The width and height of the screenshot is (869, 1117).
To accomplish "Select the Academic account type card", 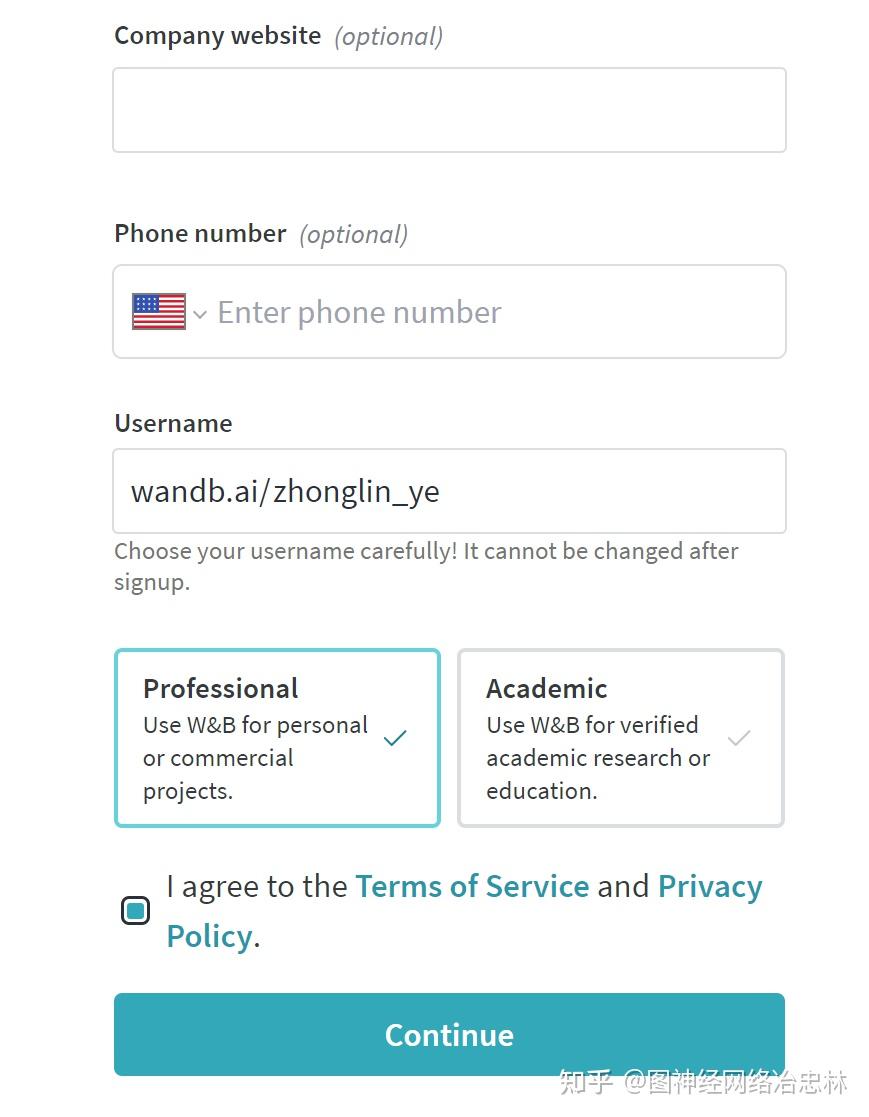I will coord(620,738).
